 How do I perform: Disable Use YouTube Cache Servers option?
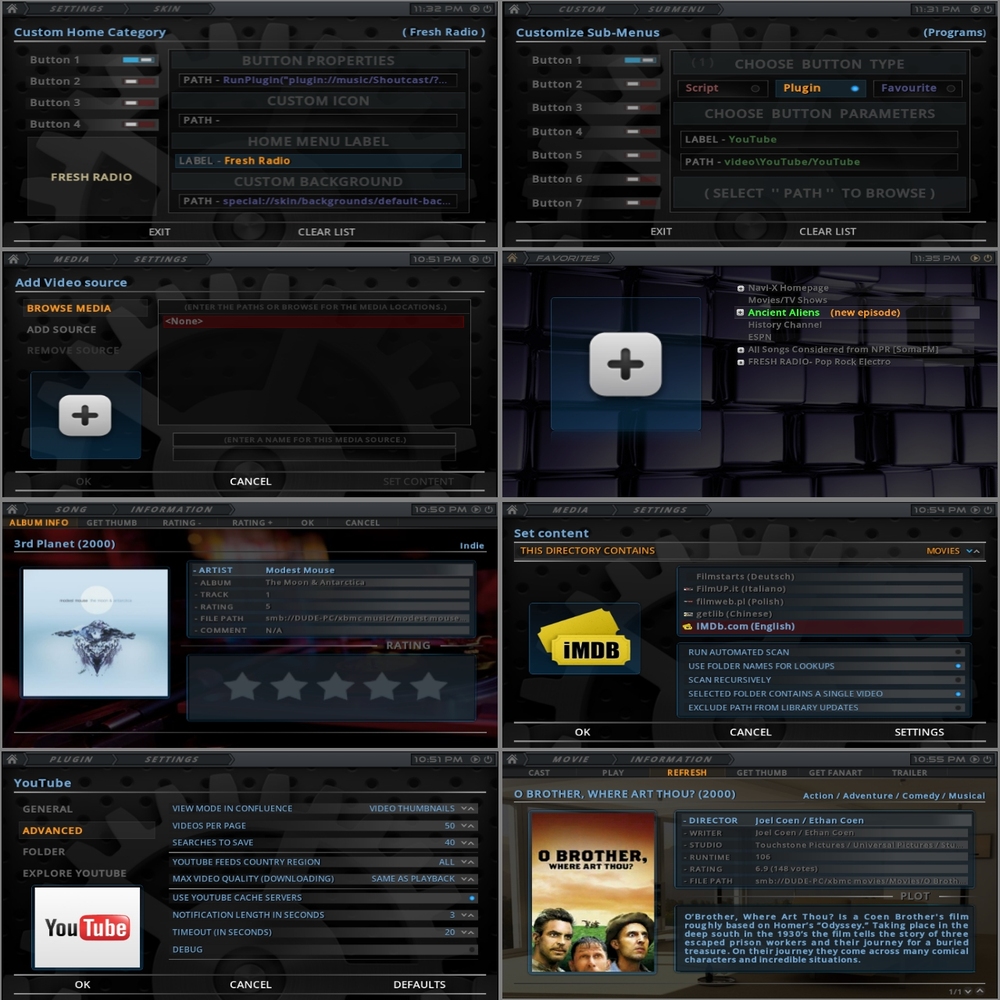tap(472, 898)
